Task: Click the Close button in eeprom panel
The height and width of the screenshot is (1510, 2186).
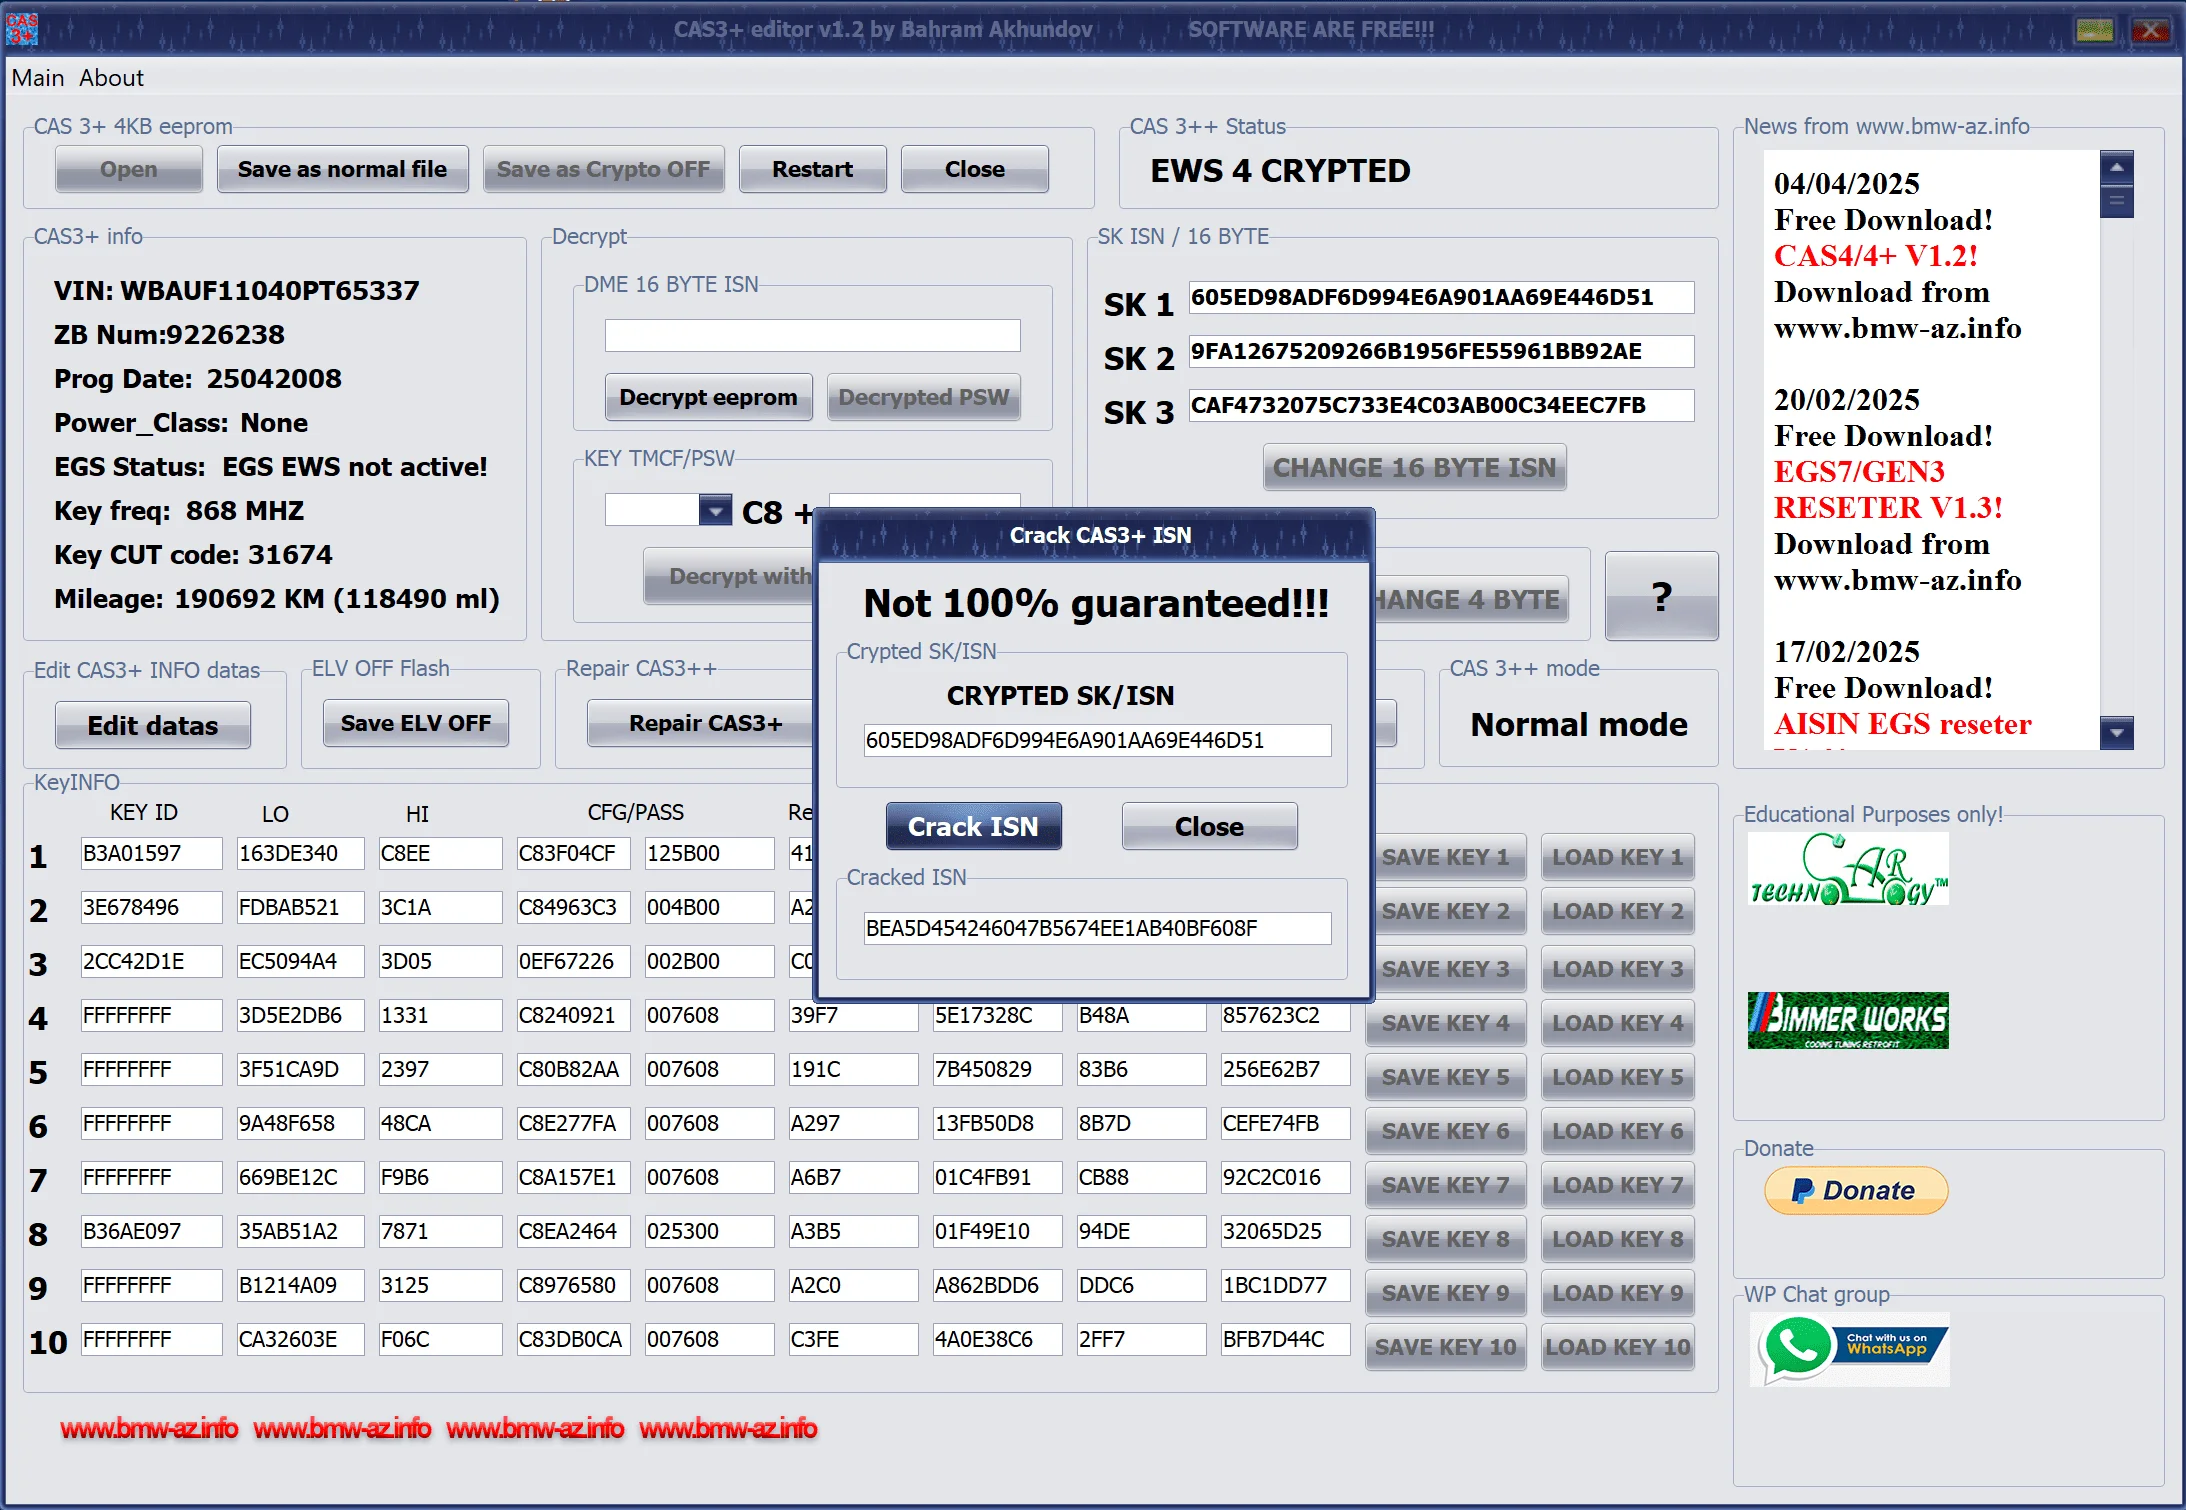Action: click(974, 169)
